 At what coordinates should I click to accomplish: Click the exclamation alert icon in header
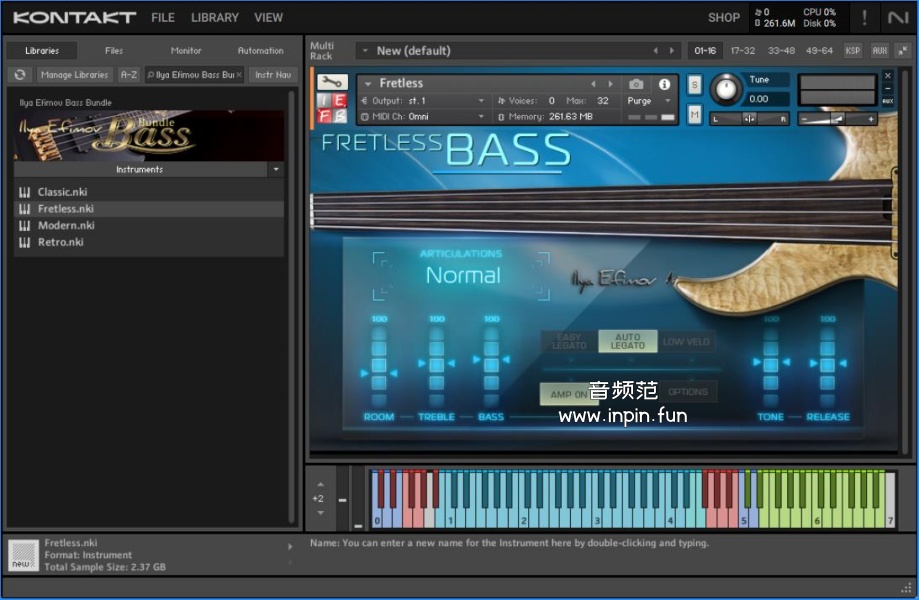tap(864, 17)
